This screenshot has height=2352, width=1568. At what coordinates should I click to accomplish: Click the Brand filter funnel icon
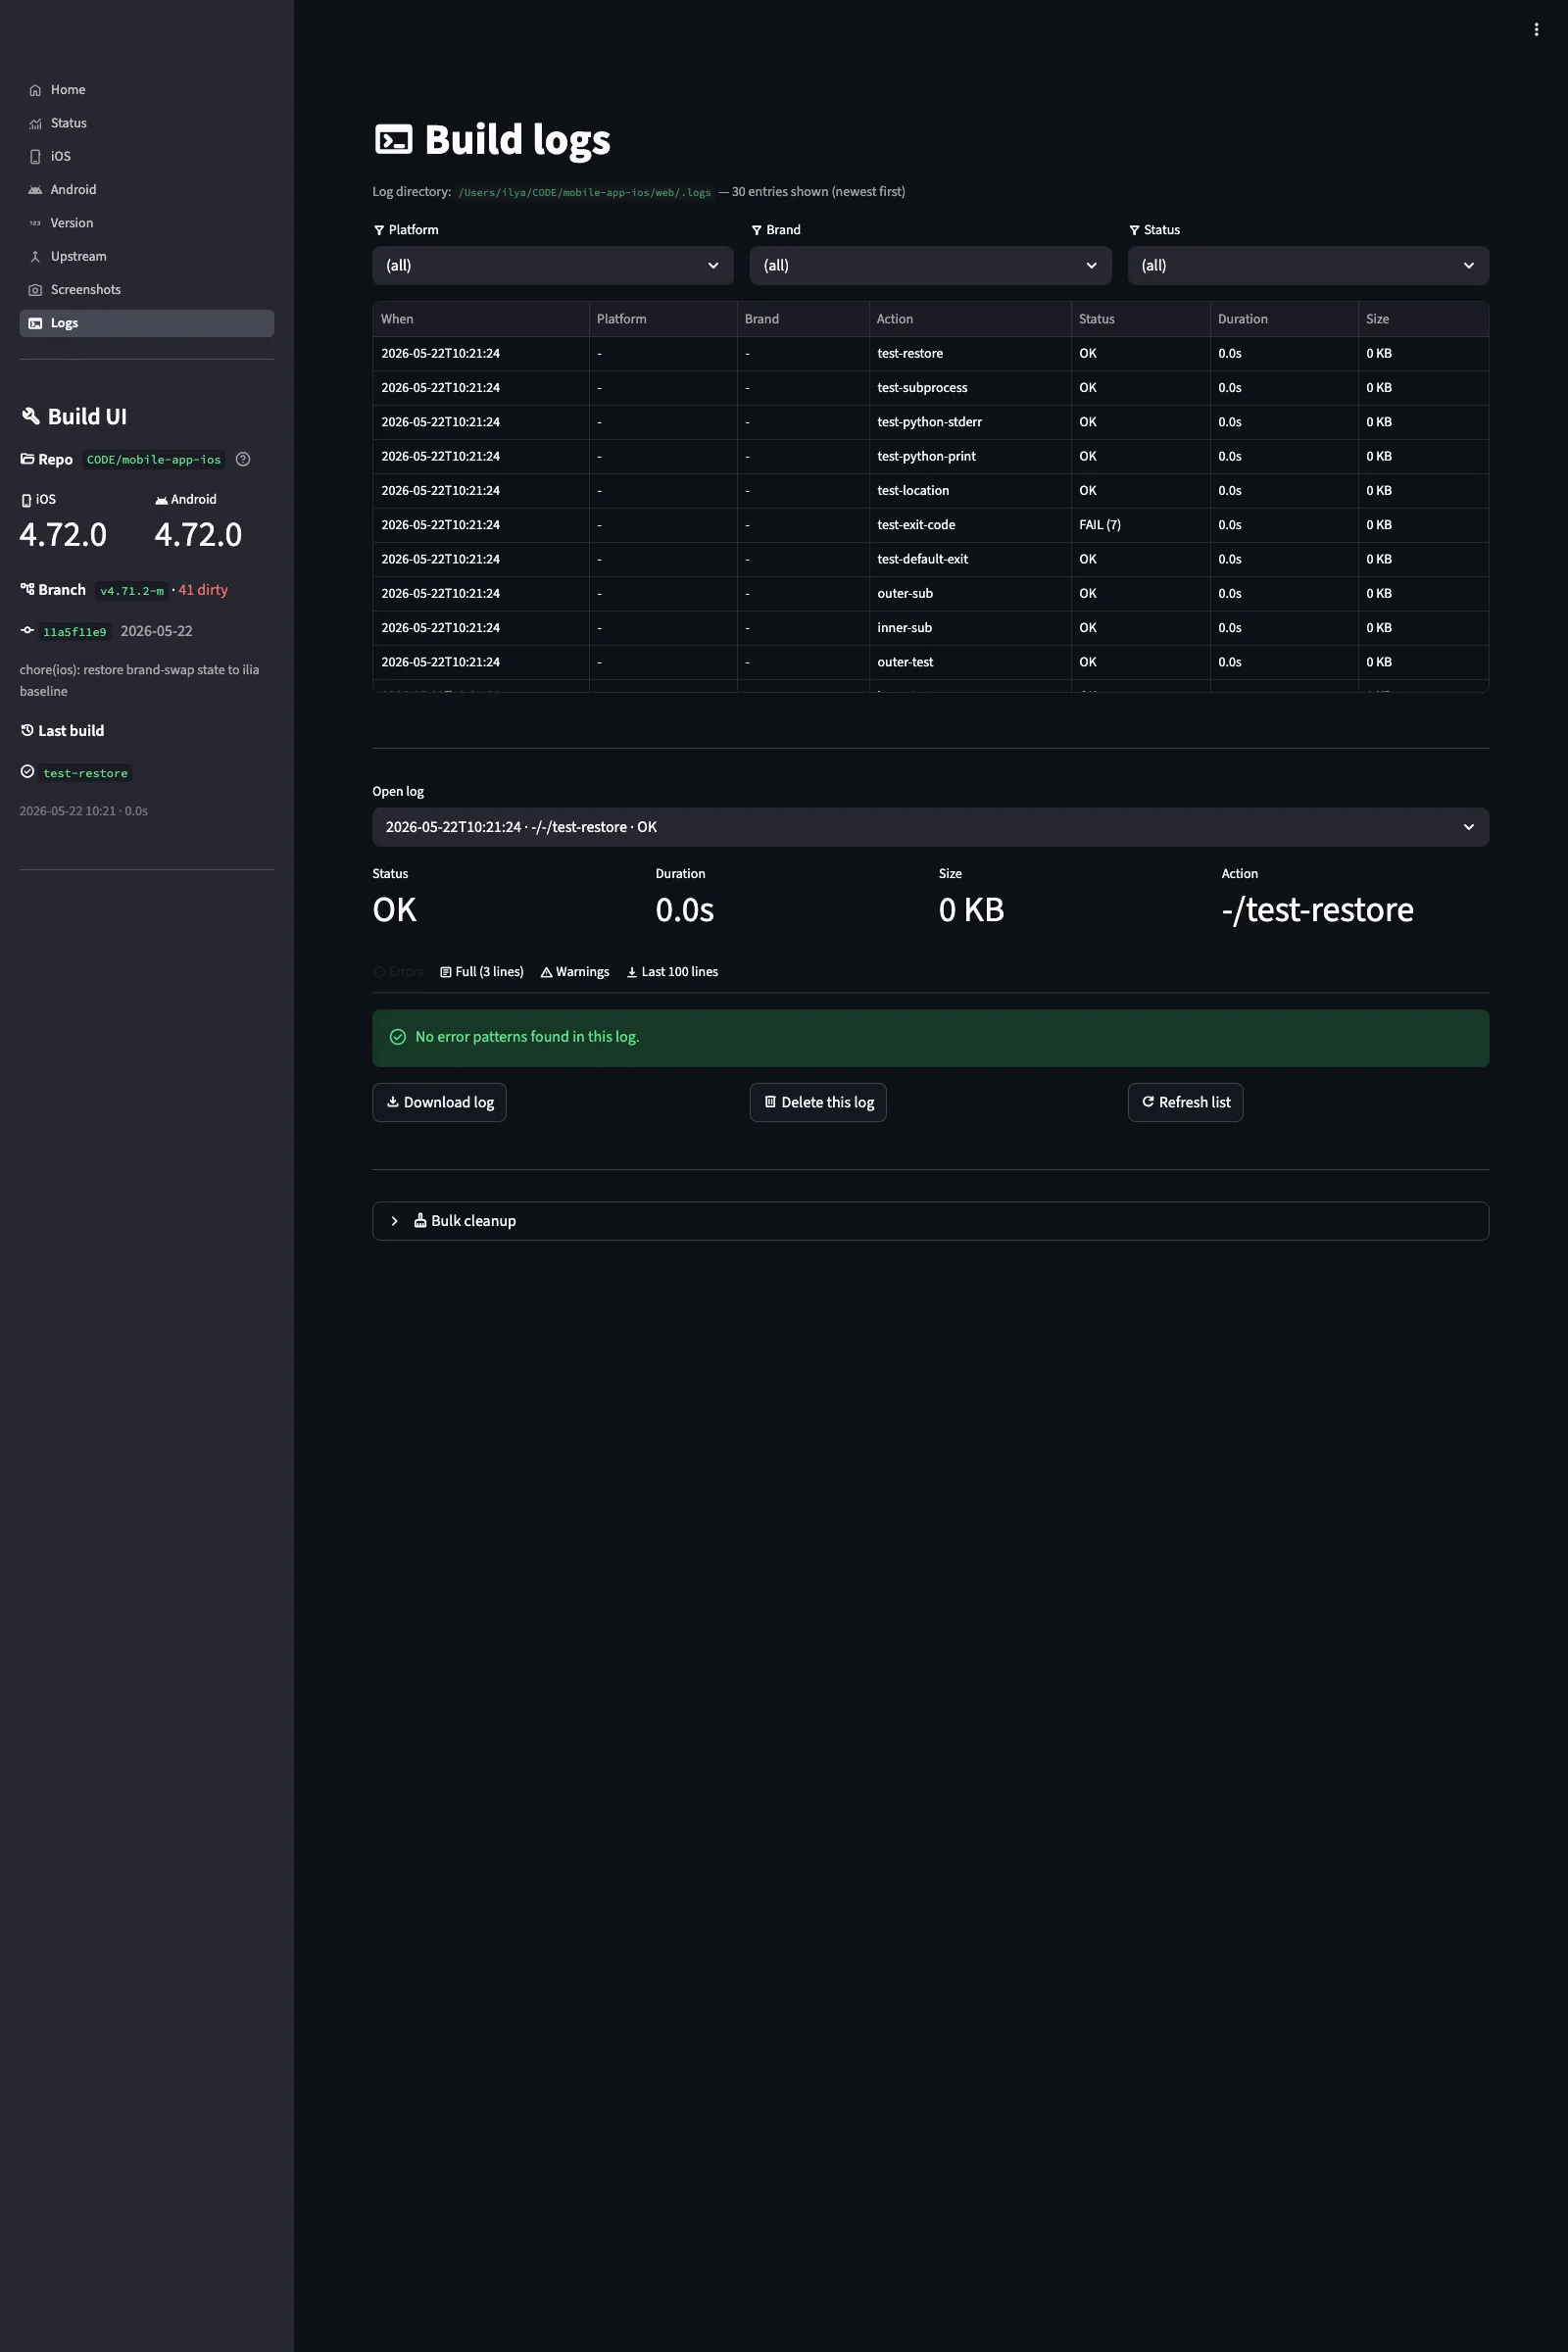[757, 230]
